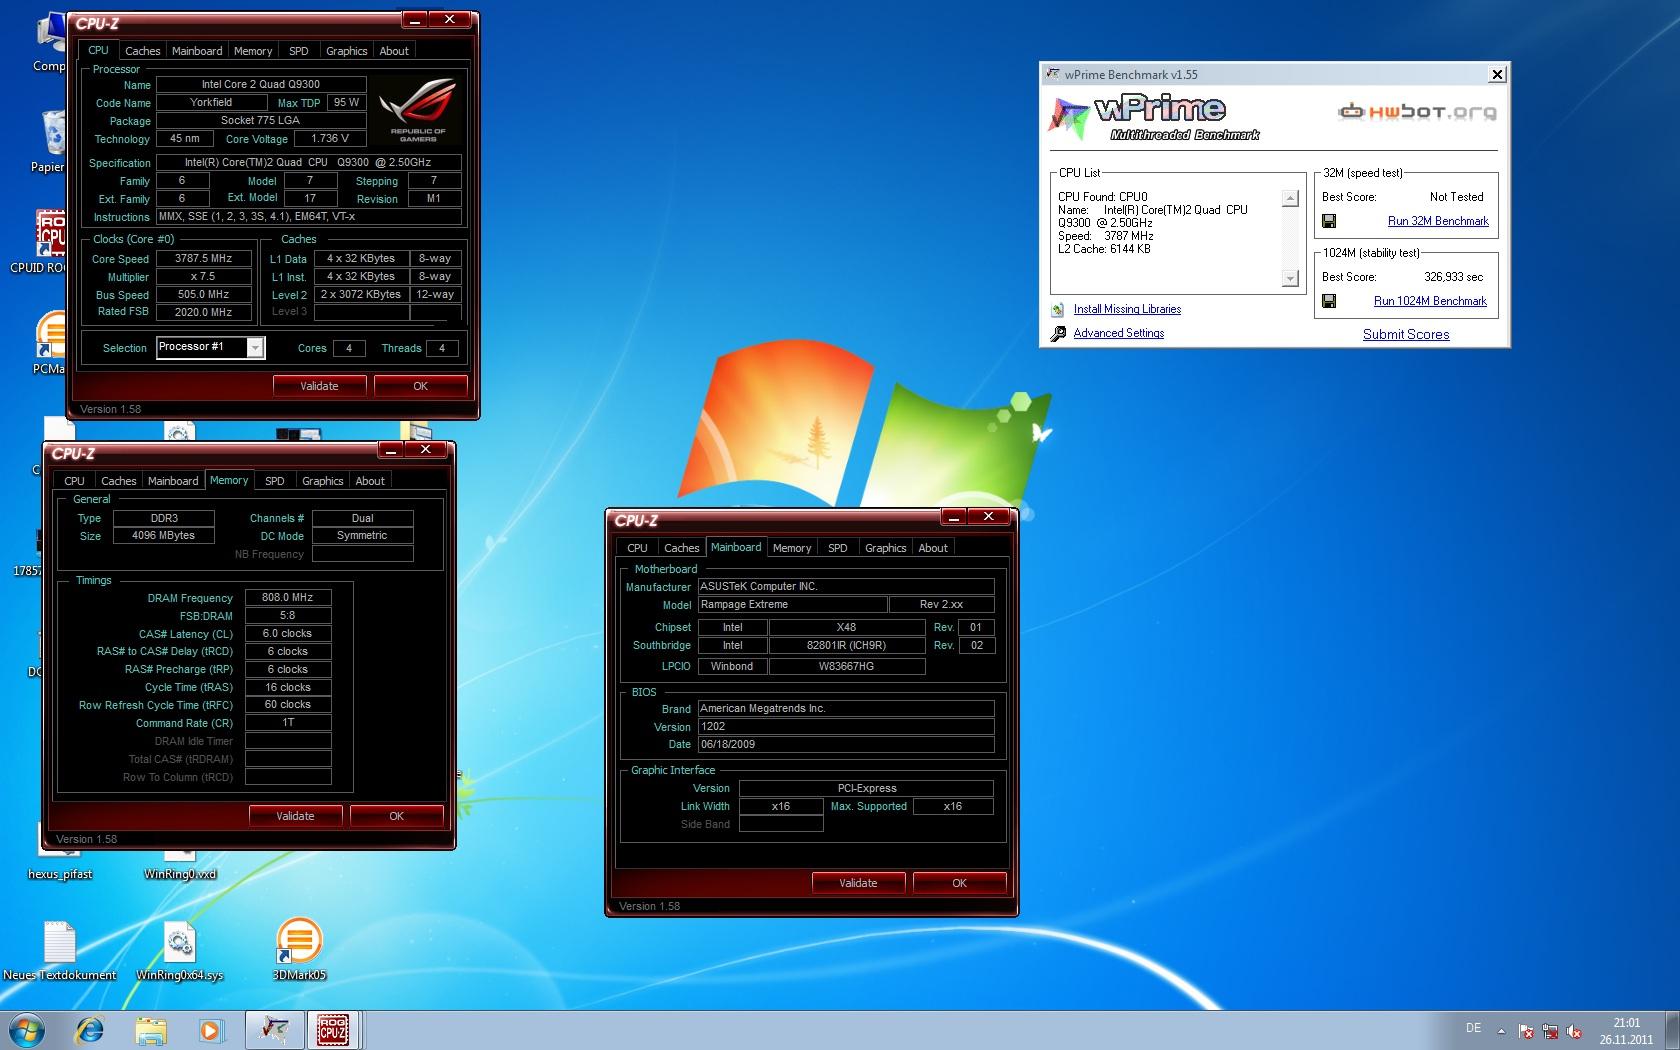
Task: Open the Install Missing Libraries link
Action: tap(1127, 309)
